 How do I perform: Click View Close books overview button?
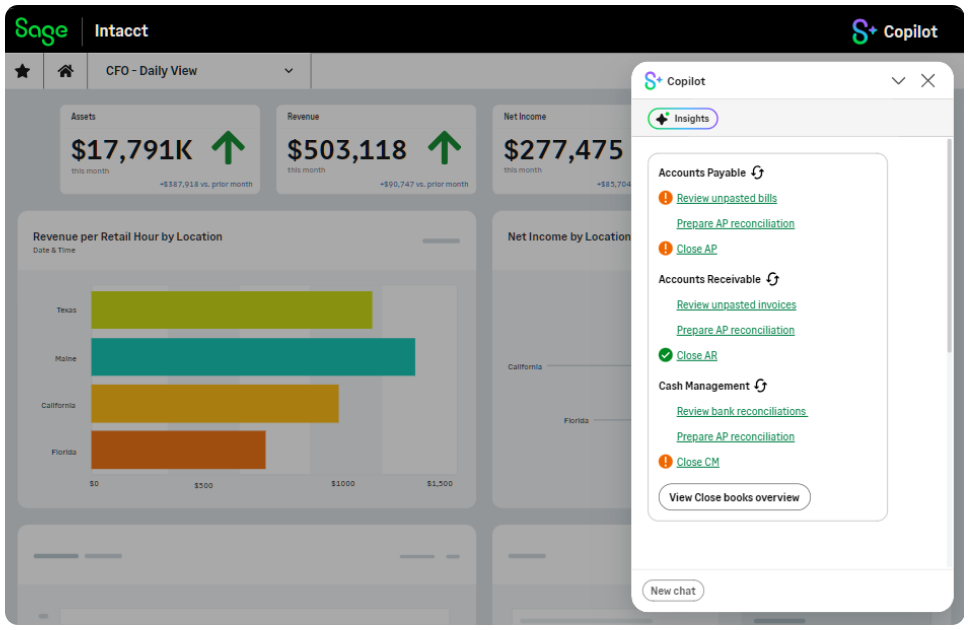734,497
